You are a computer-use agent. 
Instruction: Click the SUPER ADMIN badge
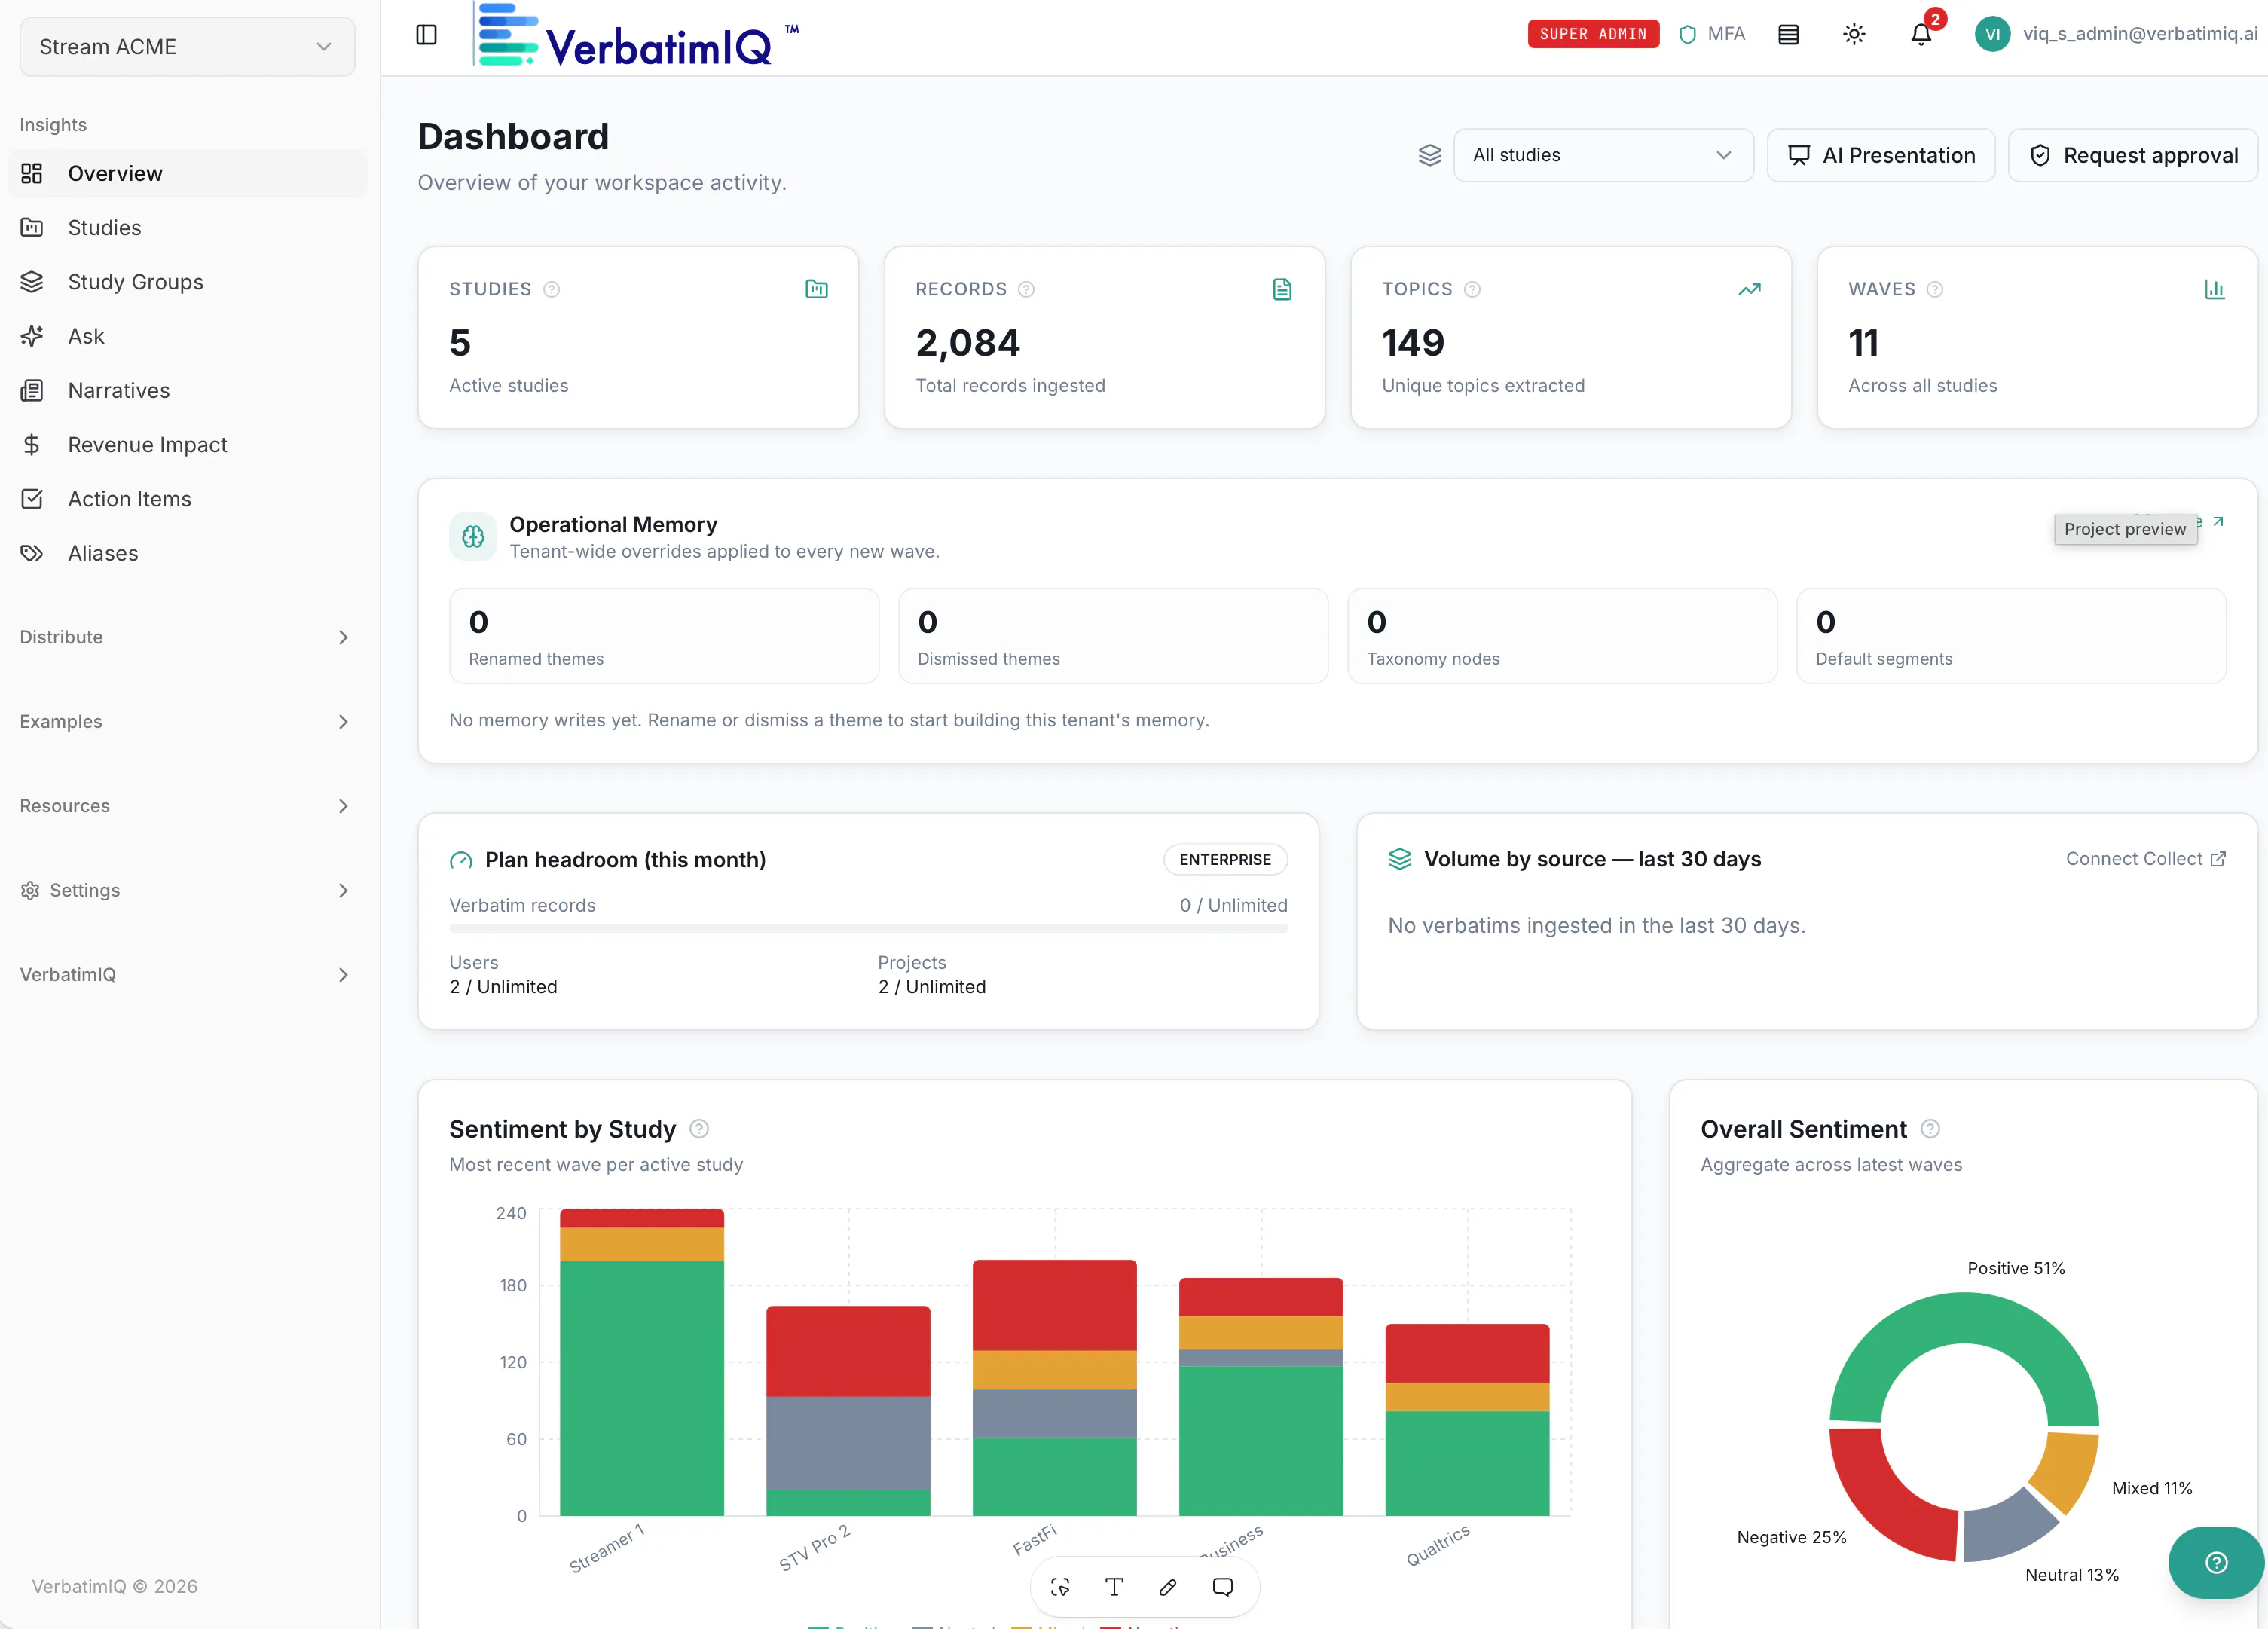click(x=1593, y=34)
